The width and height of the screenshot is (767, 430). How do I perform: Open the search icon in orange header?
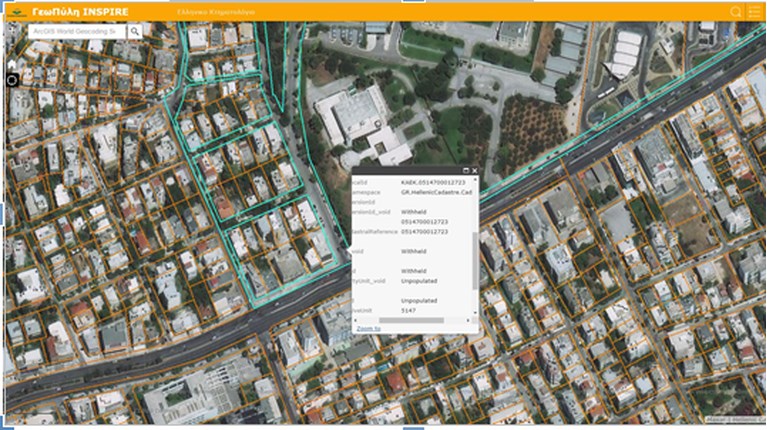click(x=736, y=12)
